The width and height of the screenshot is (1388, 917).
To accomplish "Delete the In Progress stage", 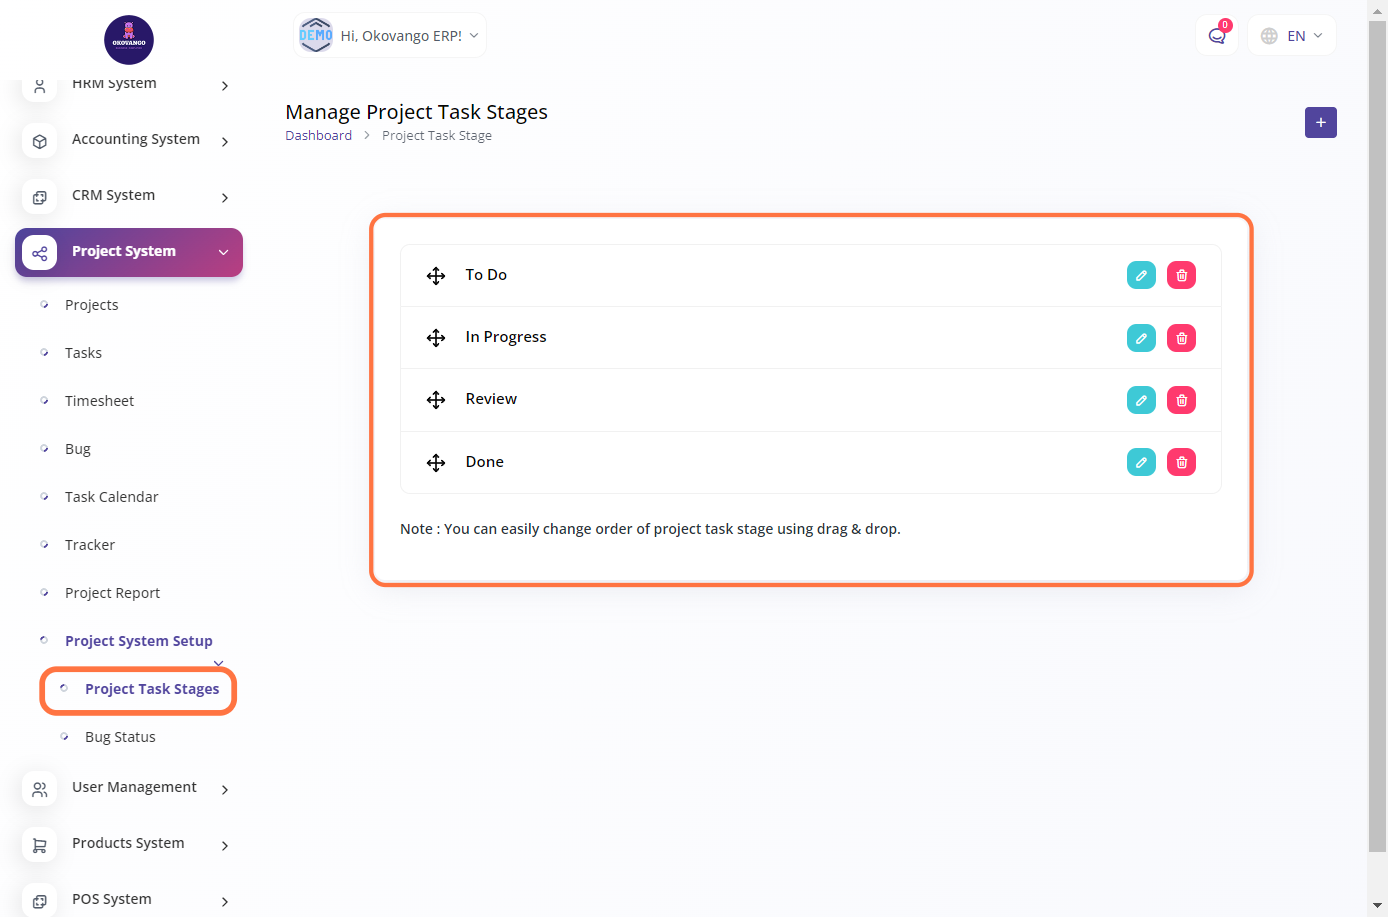I will 1181,338.
